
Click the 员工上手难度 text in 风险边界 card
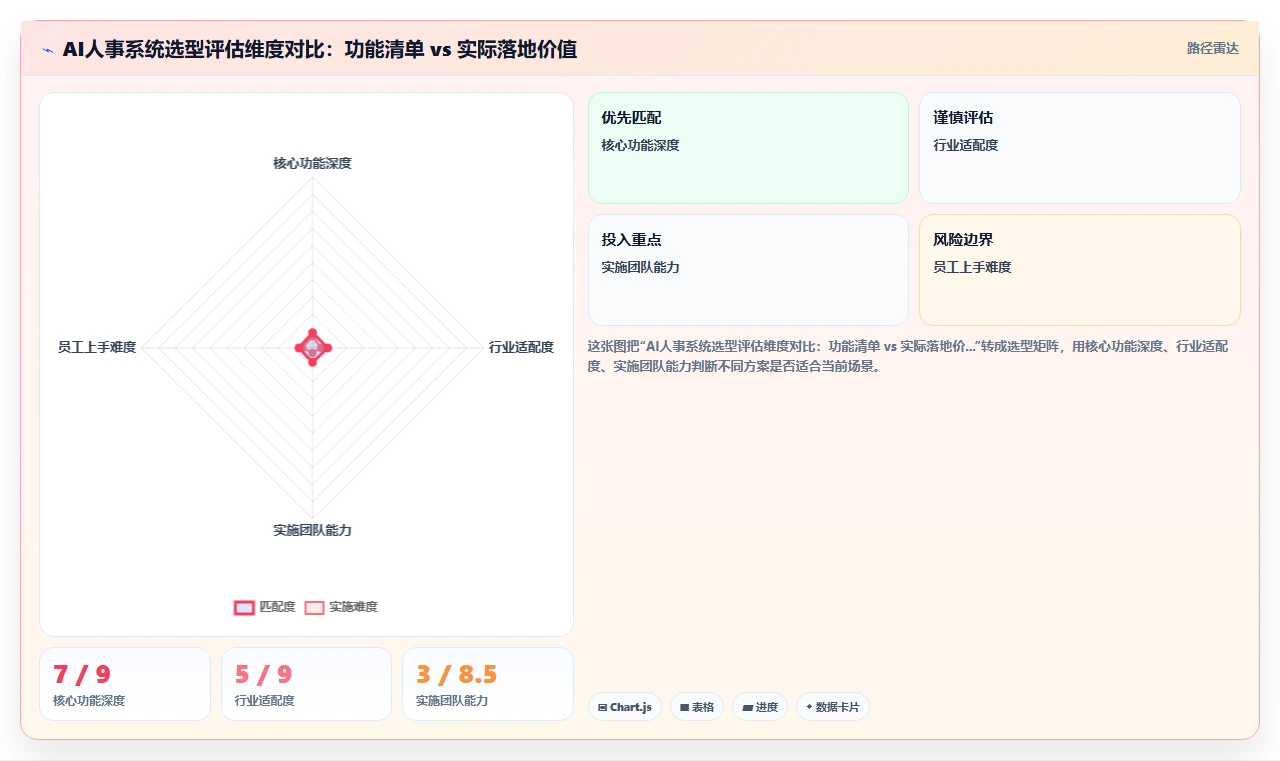pos(972,267)
